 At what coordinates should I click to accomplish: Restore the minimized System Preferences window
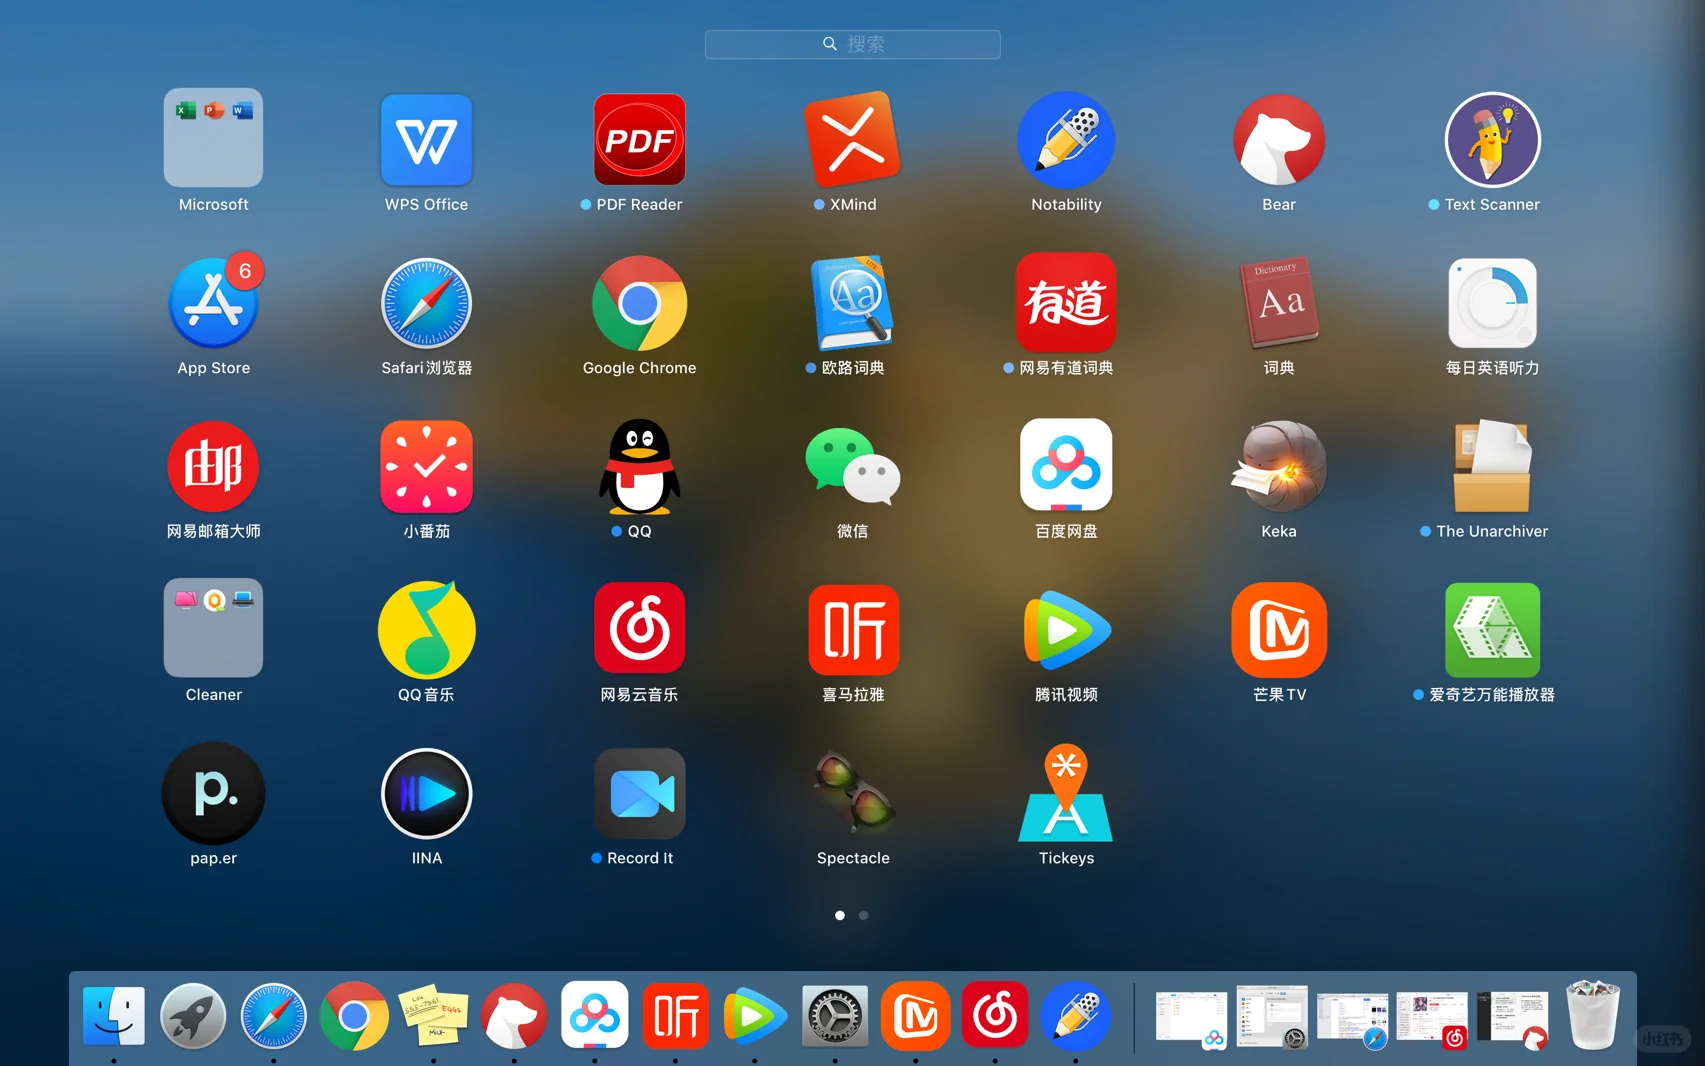tap(1271, 1016)
